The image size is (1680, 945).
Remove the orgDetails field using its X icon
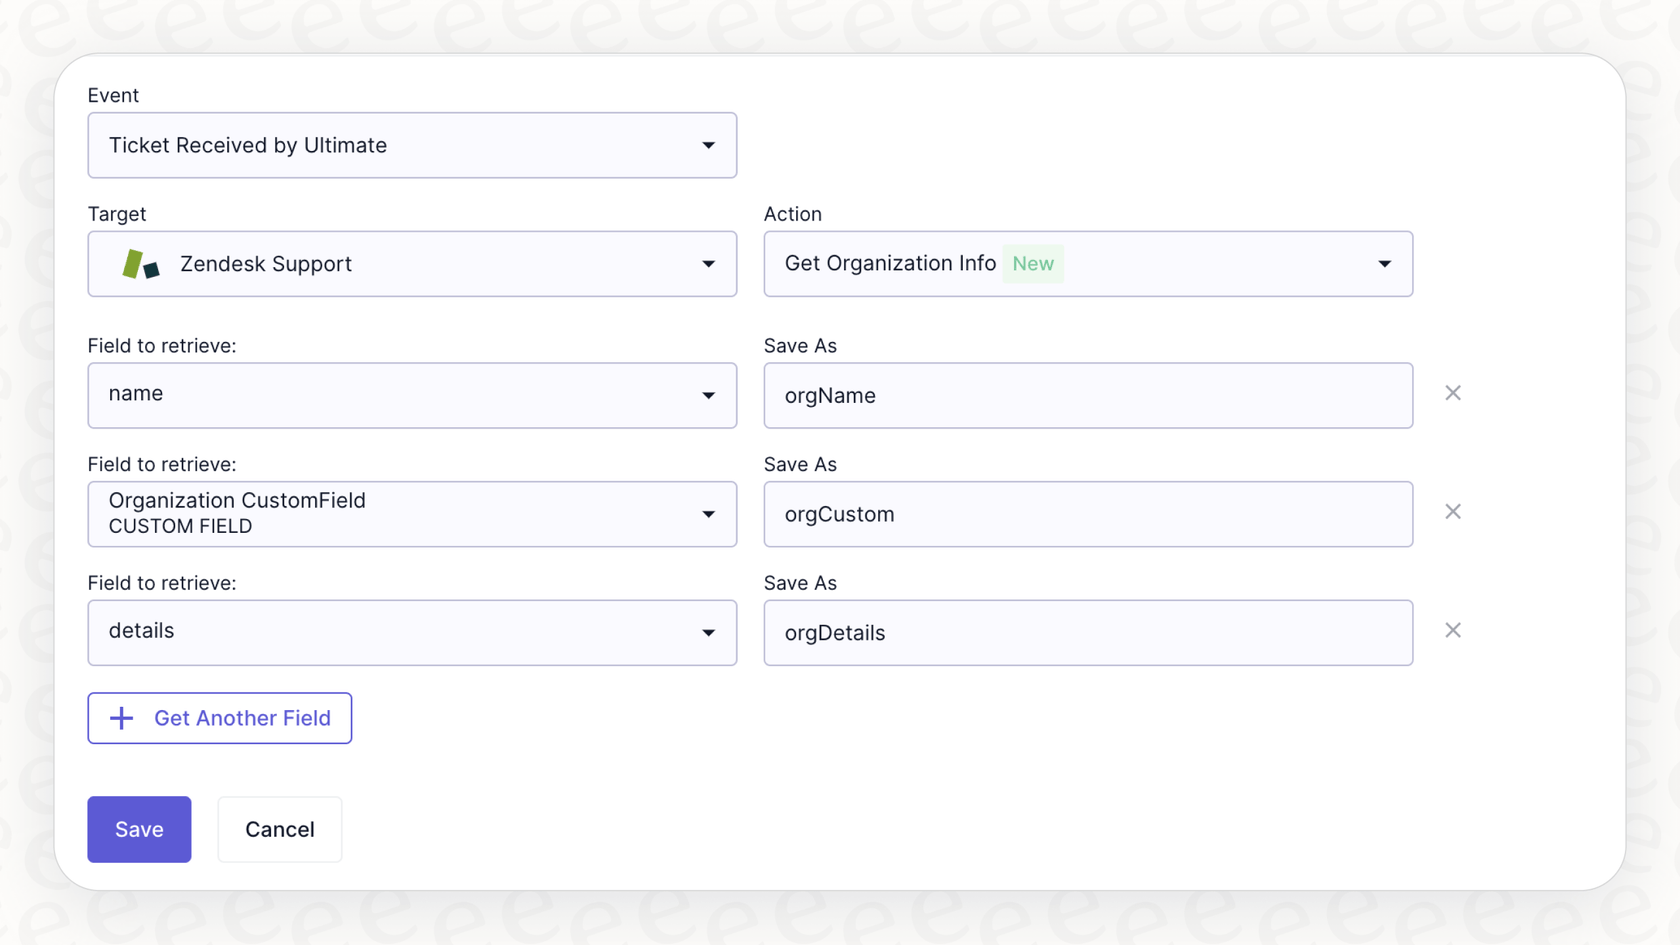tap(1453, 630)
